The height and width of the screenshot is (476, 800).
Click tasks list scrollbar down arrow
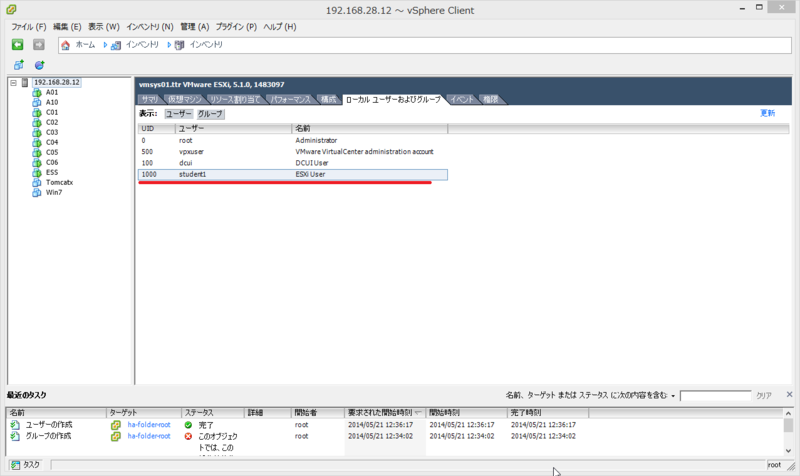788,451
